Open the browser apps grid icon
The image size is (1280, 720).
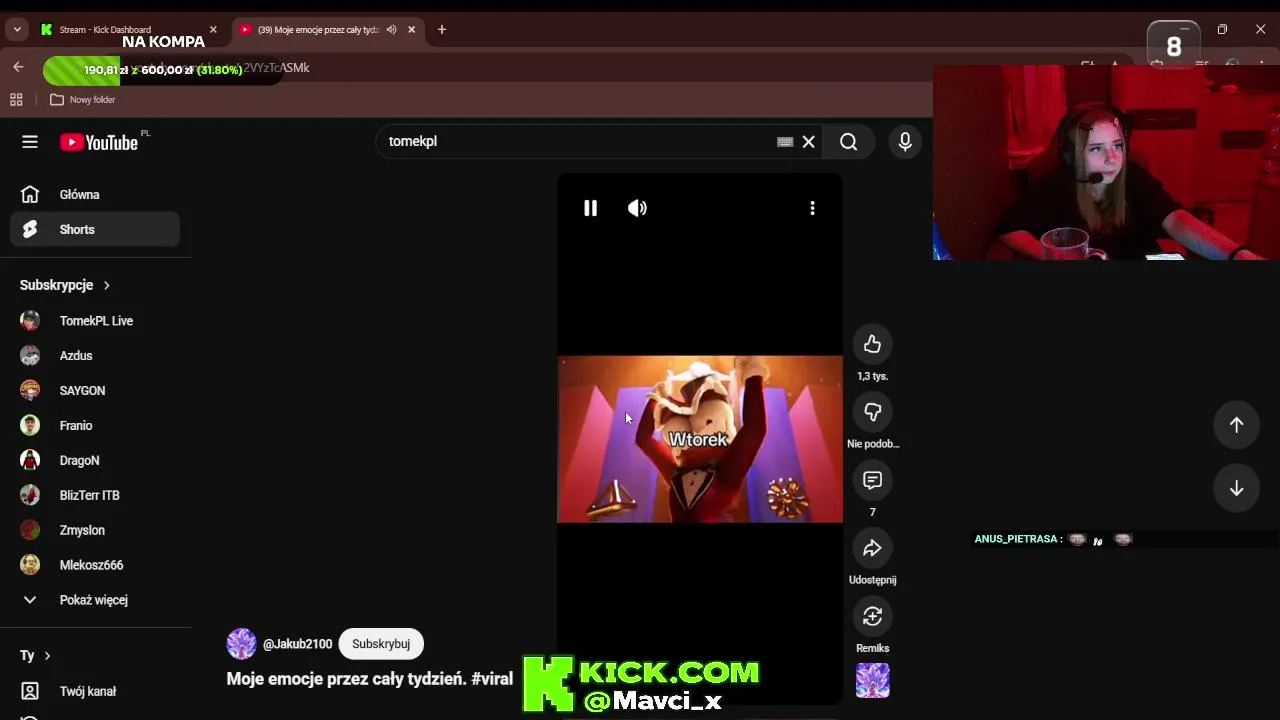point(16,100)
